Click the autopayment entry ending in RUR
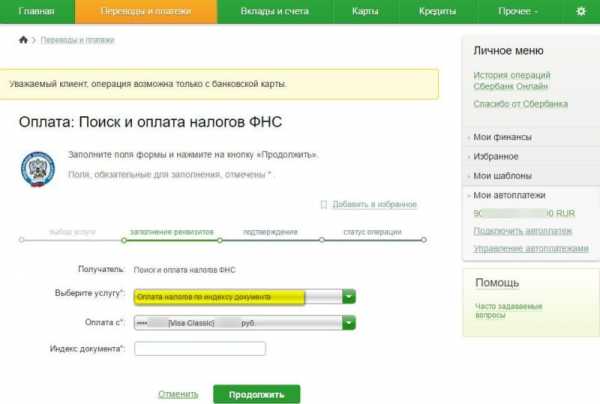600x404 pixels. pyautogui.click(x=524, y=213)
